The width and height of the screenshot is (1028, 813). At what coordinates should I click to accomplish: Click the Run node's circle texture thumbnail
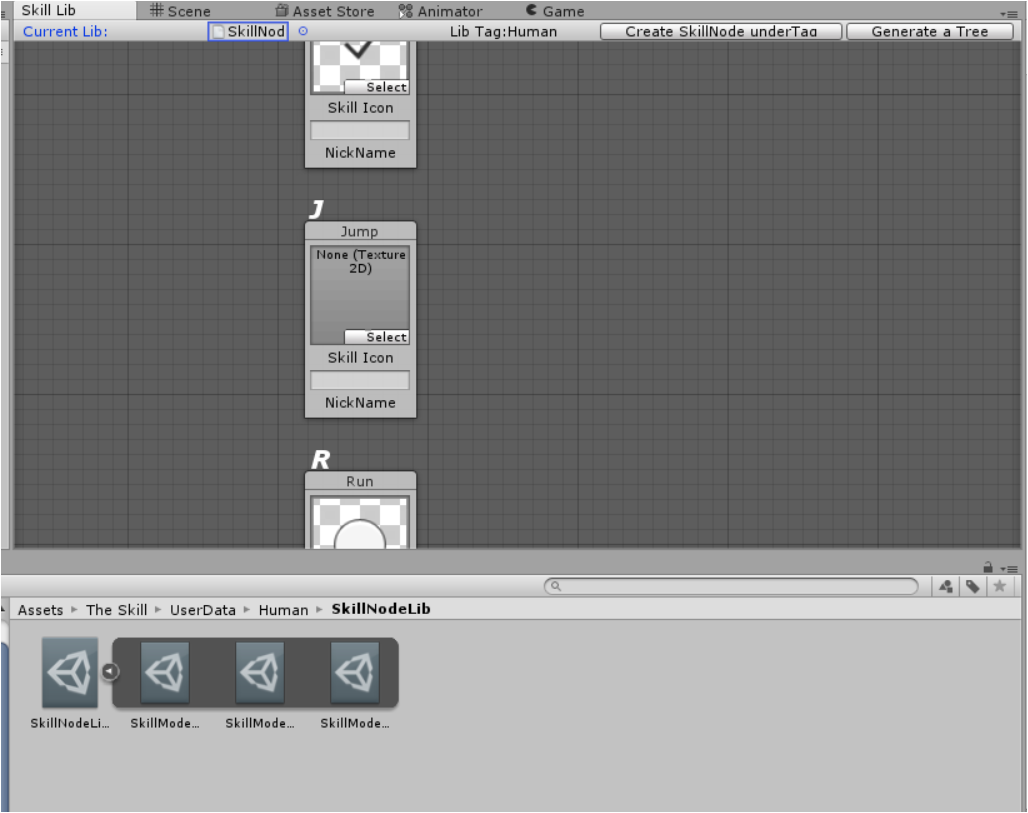coord(360,523)
